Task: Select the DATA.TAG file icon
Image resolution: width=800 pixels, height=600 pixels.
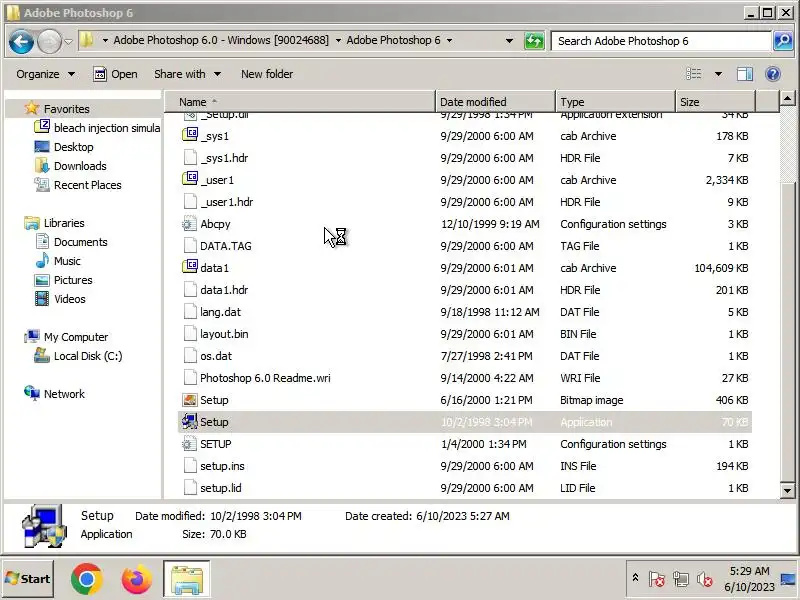Action: (190, 245)
